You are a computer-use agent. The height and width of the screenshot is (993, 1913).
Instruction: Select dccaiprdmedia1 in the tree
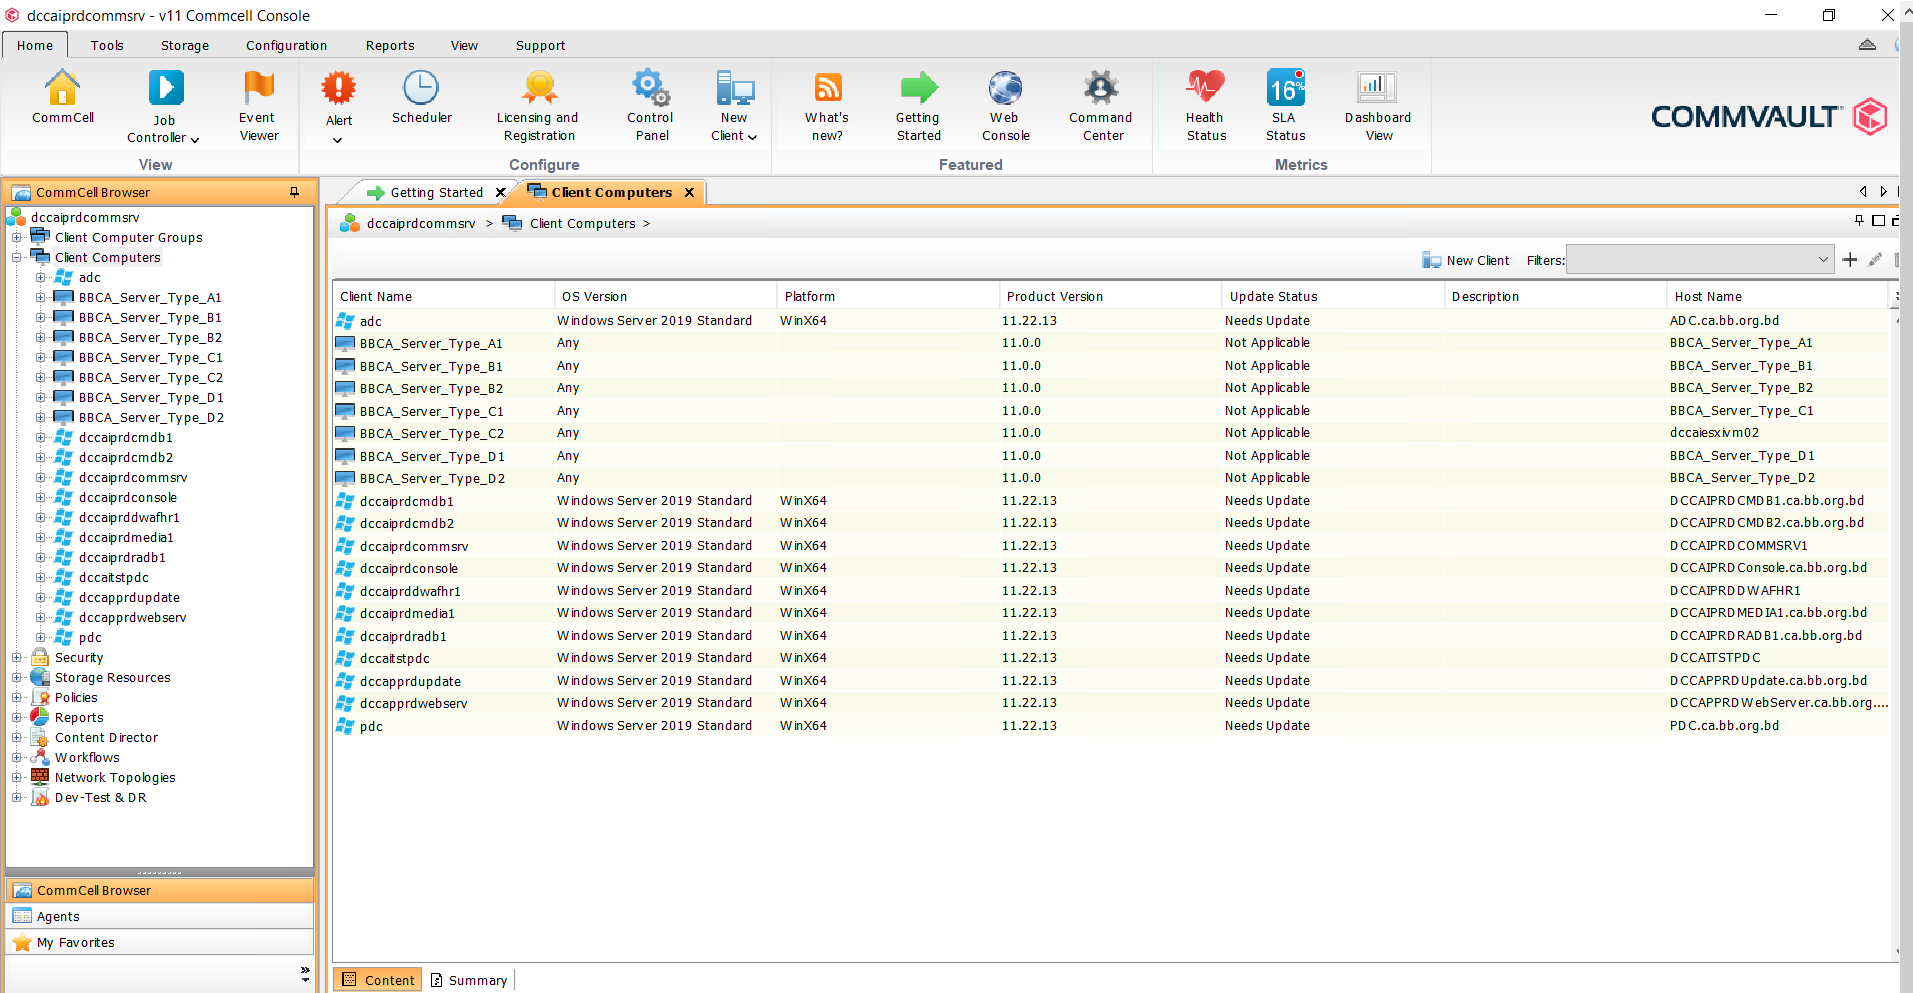click(x=126, y=537)
